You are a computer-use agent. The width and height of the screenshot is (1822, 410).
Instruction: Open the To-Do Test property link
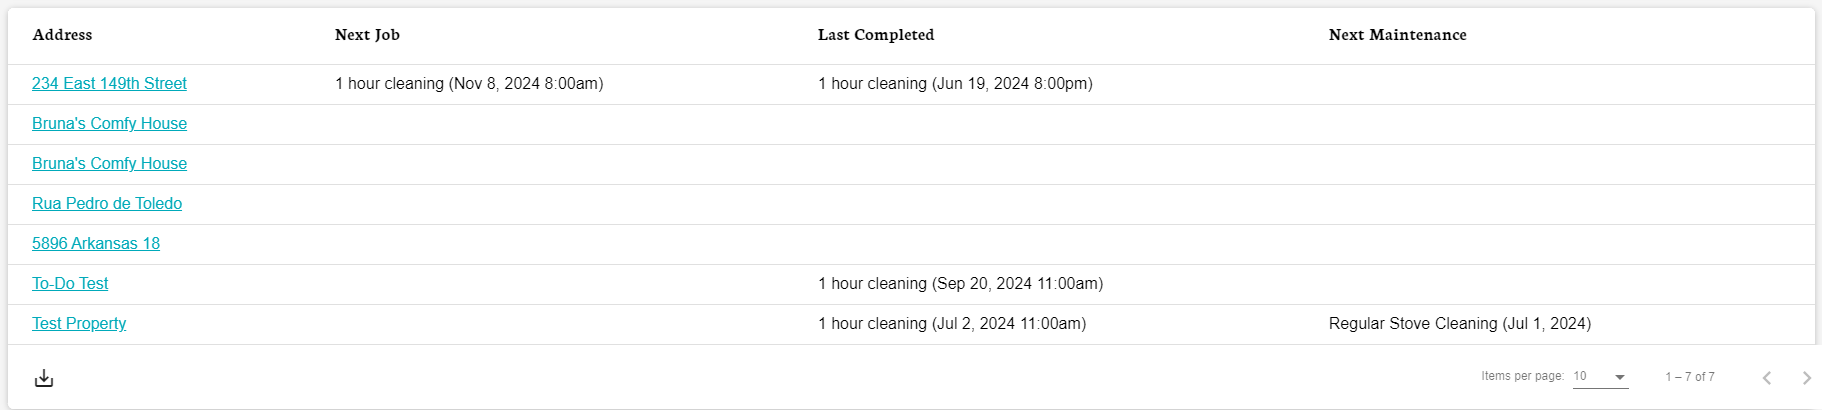70,284
